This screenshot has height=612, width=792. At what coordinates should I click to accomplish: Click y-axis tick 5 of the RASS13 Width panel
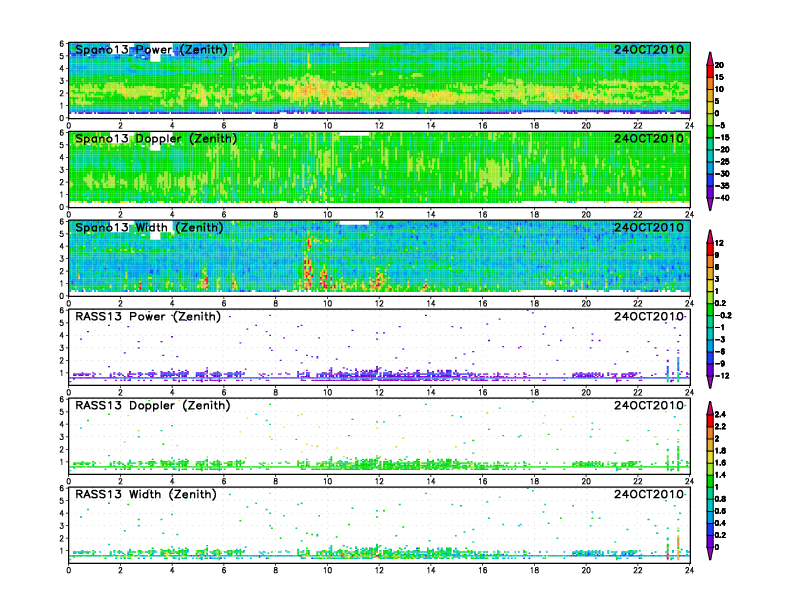pyautogui.click(x=62, y=501)
